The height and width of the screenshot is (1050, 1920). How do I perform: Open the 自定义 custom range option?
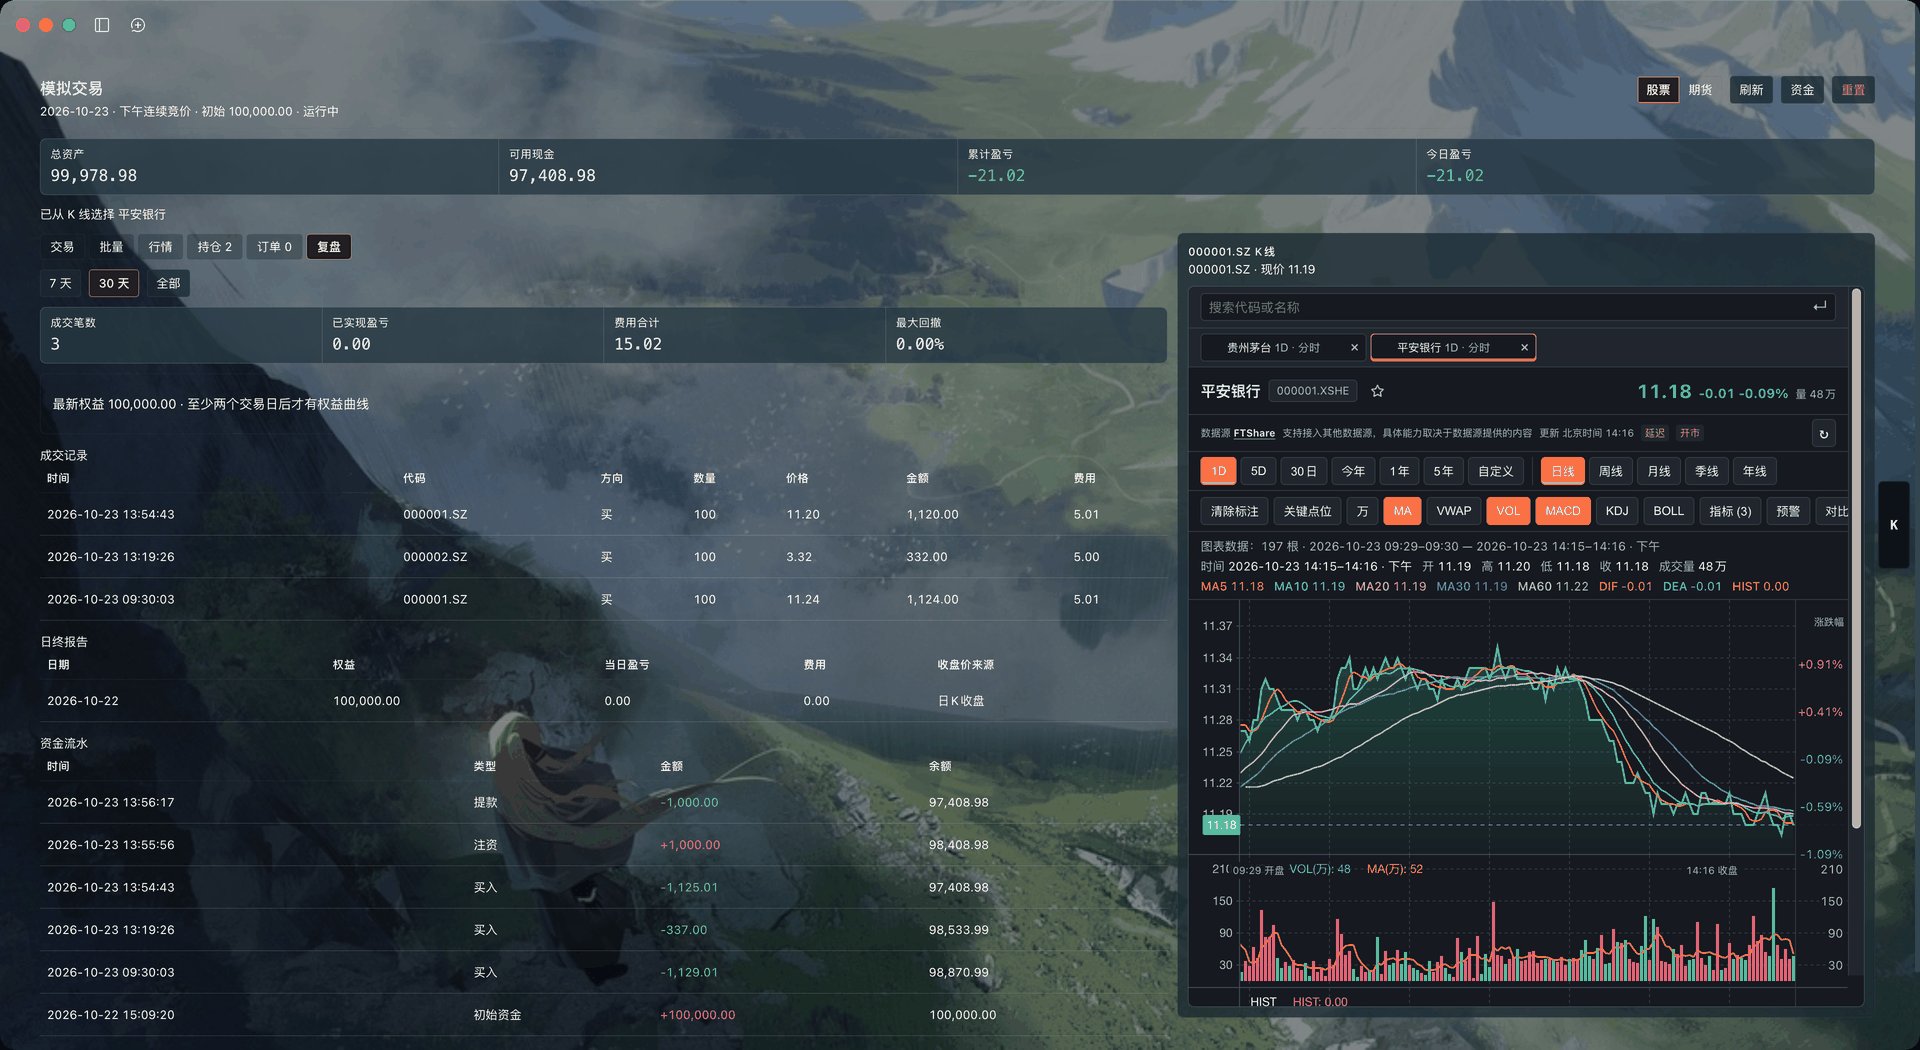pos(1495,471)
